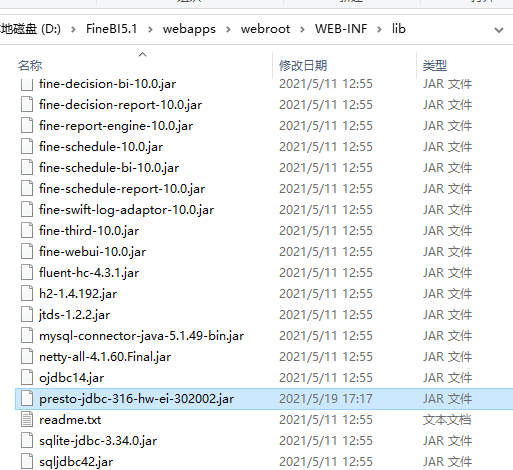
Task: Select file name sqljdbc42.jar
Action: pyautogui.click(x=76, y=462)
